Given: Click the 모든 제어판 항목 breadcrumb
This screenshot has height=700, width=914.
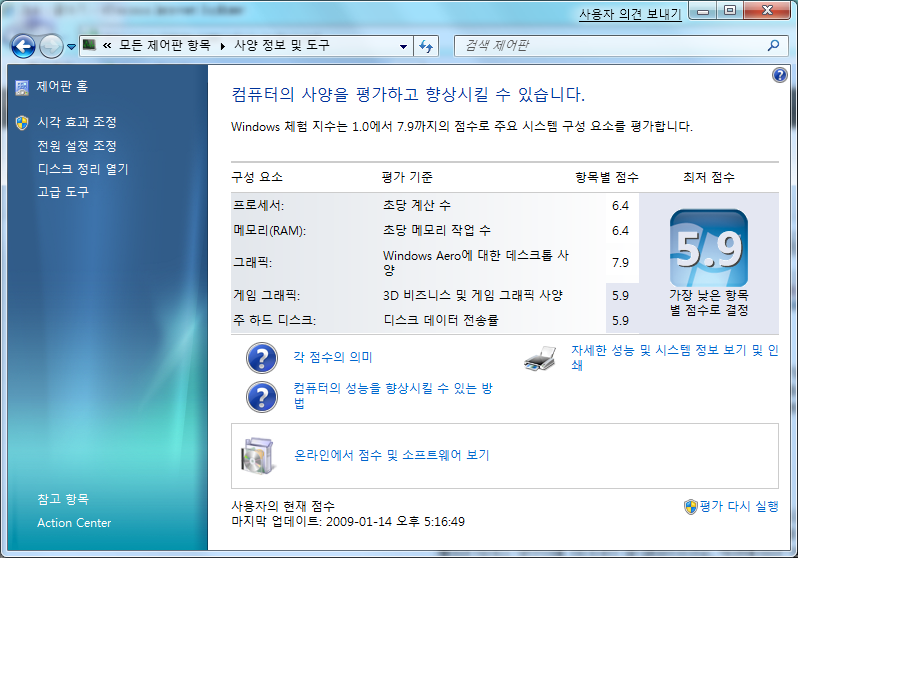Looking at the screenshot, I should pyautogui.click(x=164, y=45).
